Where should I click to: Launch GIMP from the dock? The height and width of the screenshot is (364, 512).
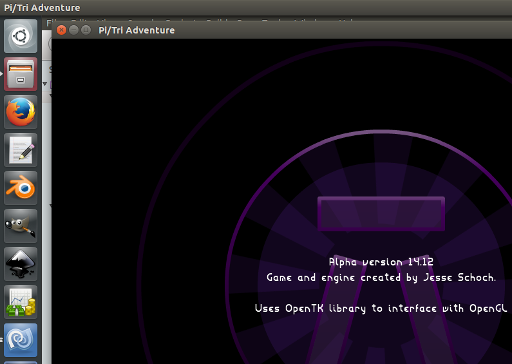[21, 226]
